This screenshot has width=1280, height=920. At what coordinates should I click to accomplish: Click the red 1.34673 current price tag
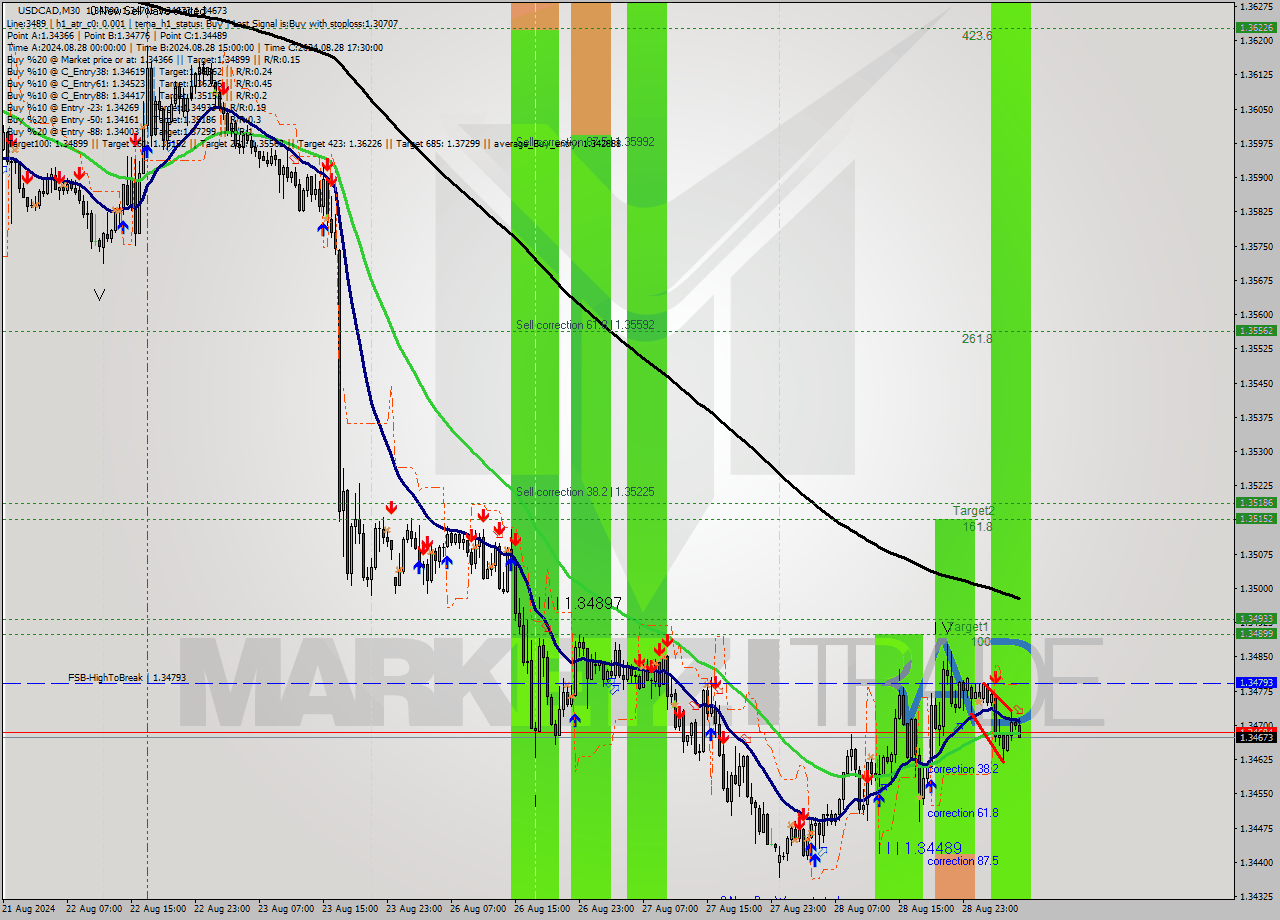1256,737
